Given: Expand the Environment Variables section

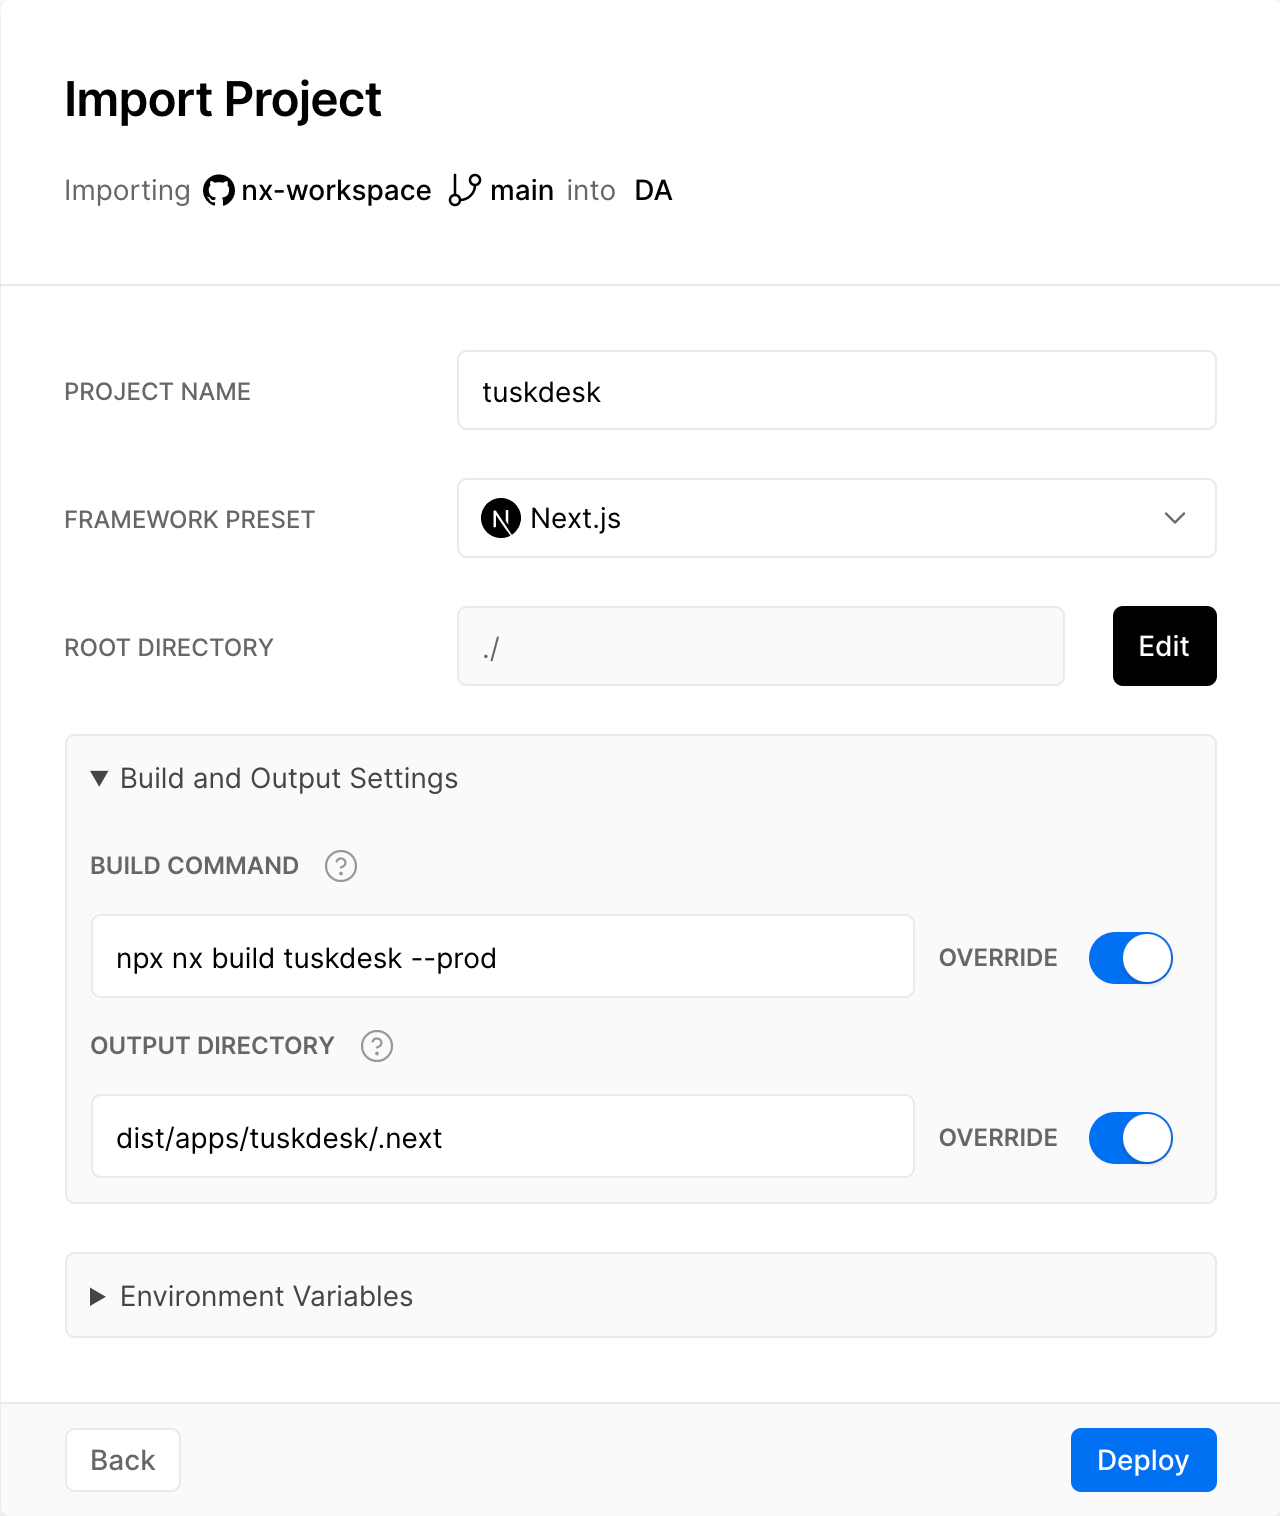Looking at the screenshot, I should (97, 1296).
